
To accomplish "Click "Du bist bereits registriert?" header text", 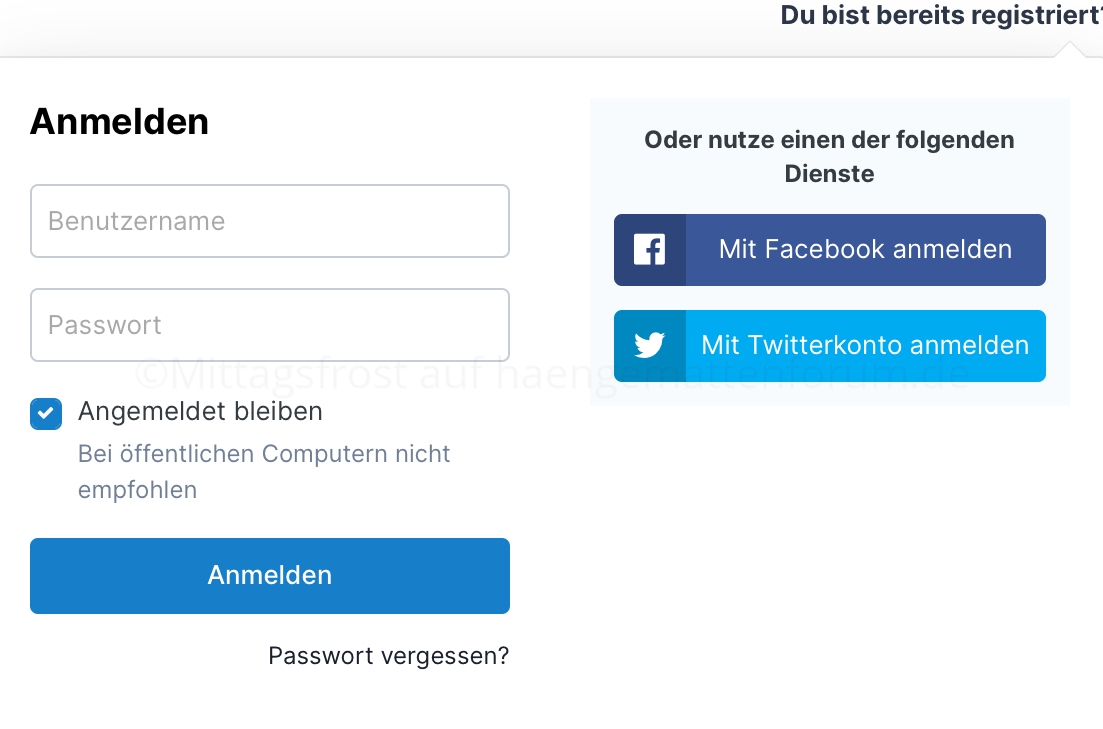I will (940, 16).
